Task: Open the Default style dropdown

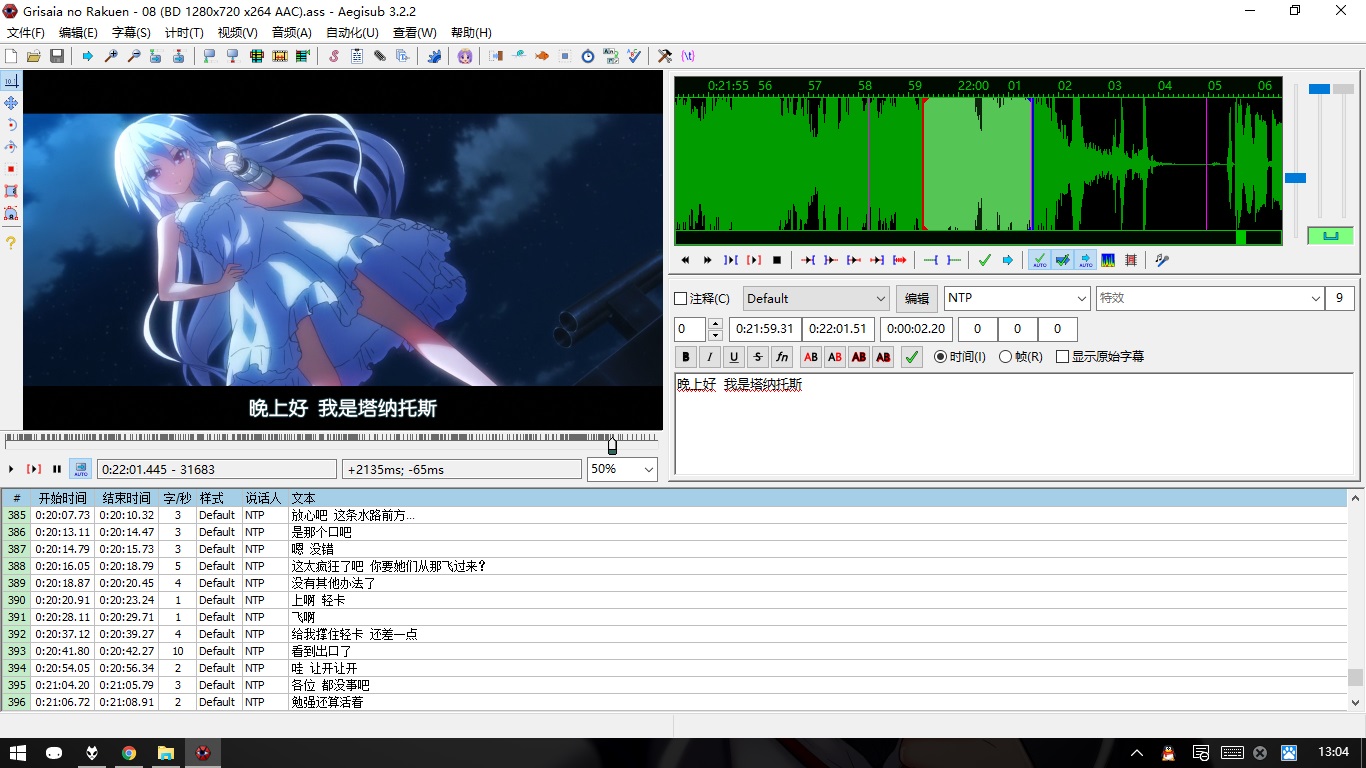Action: 816,298
